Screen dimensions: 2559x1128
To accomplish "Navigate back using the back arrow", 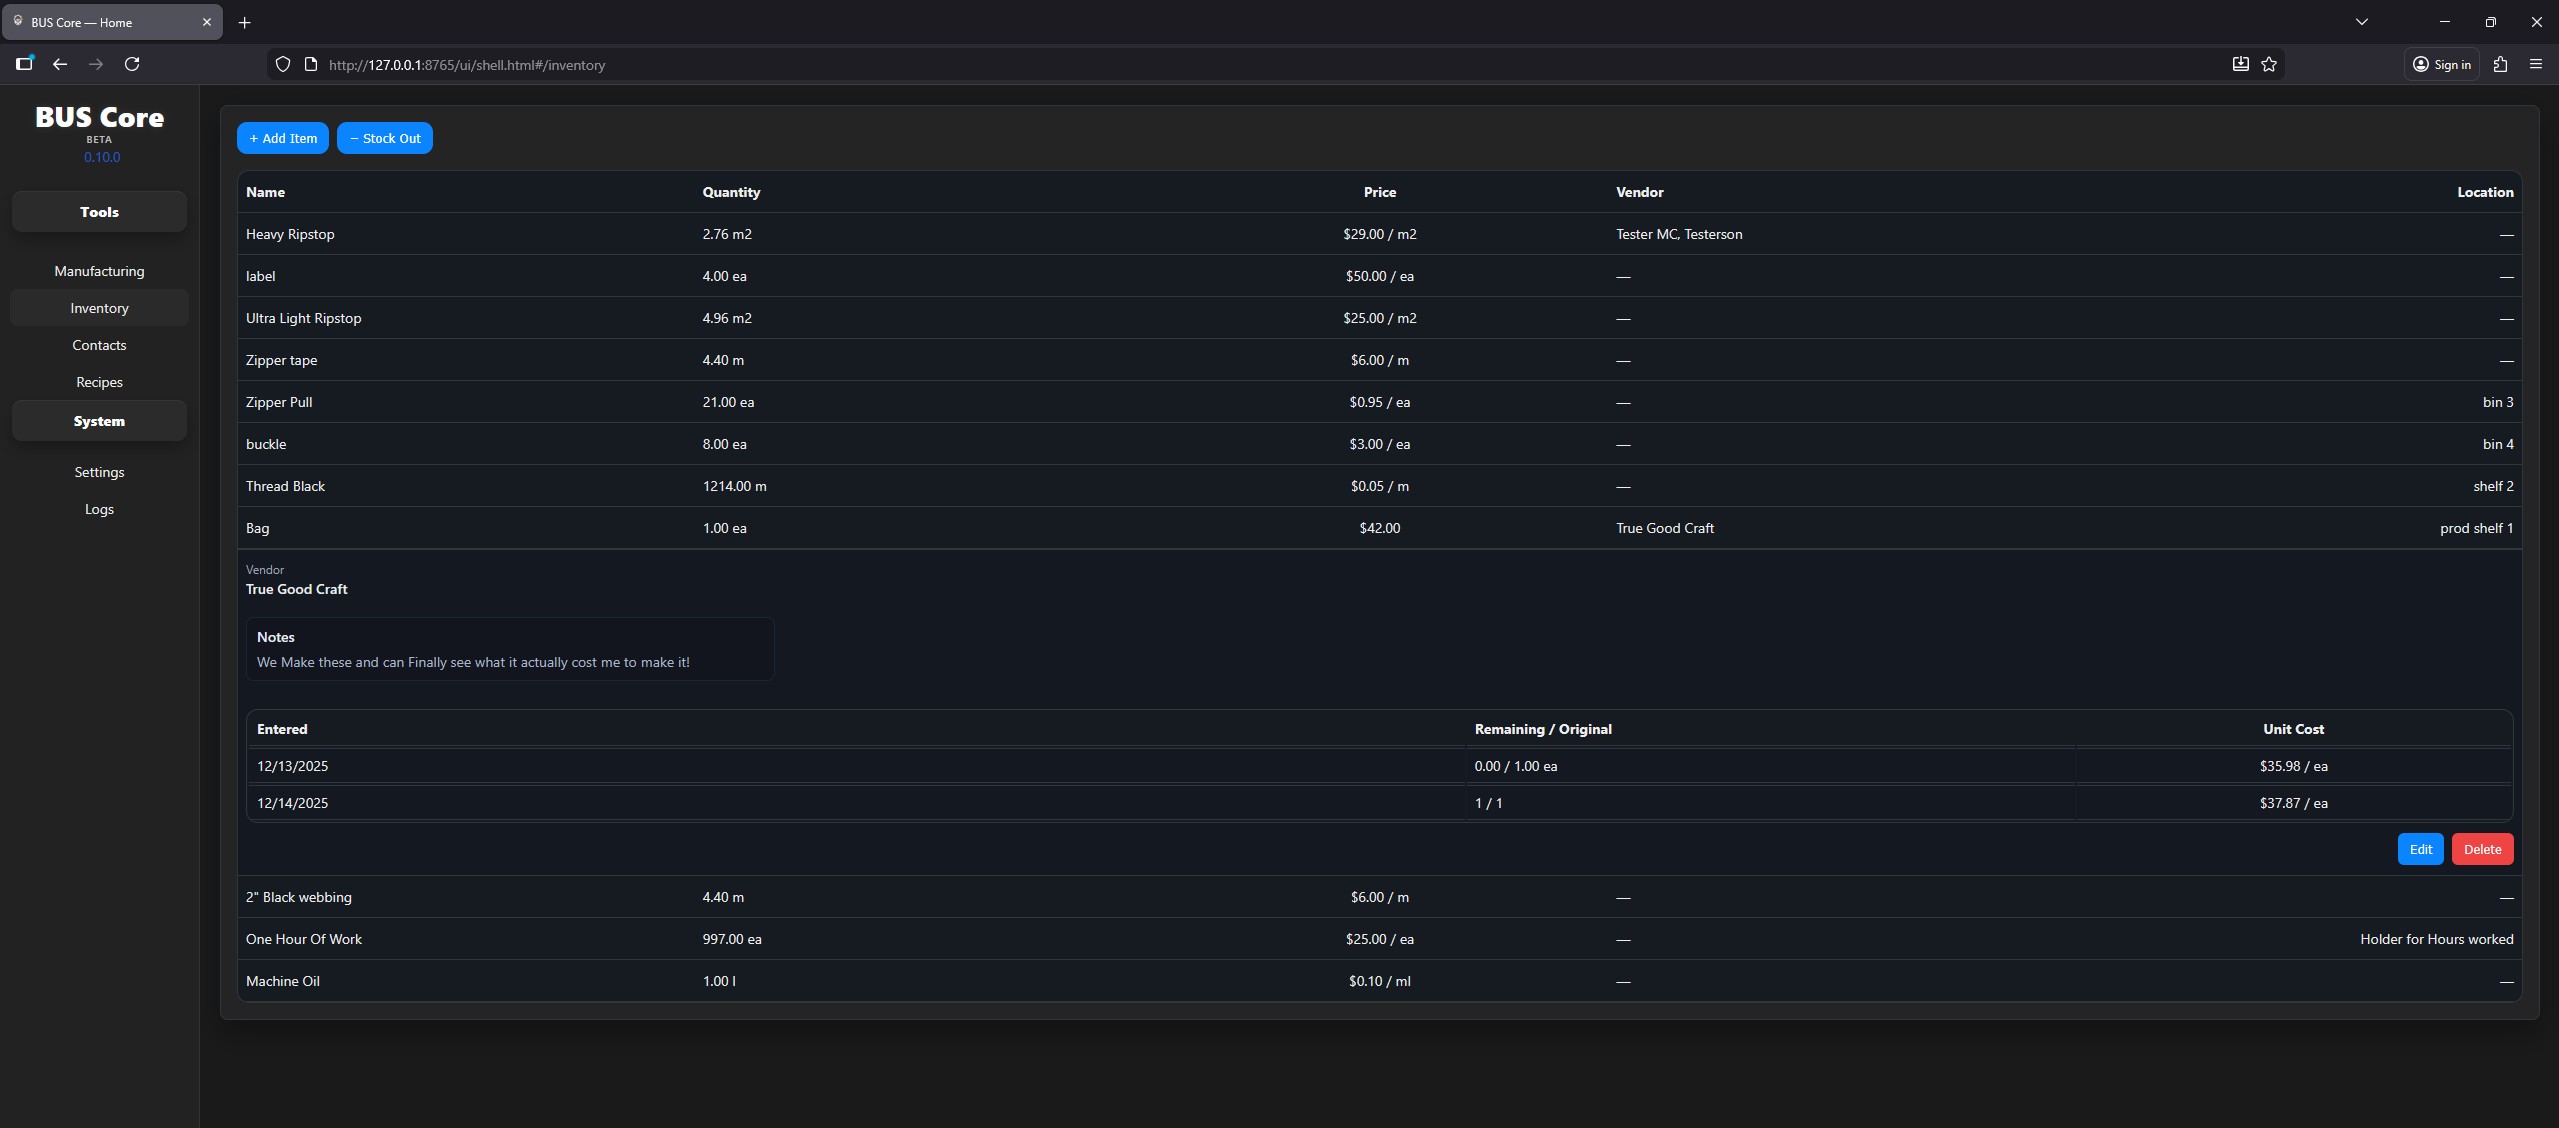I will coord(60,64).
